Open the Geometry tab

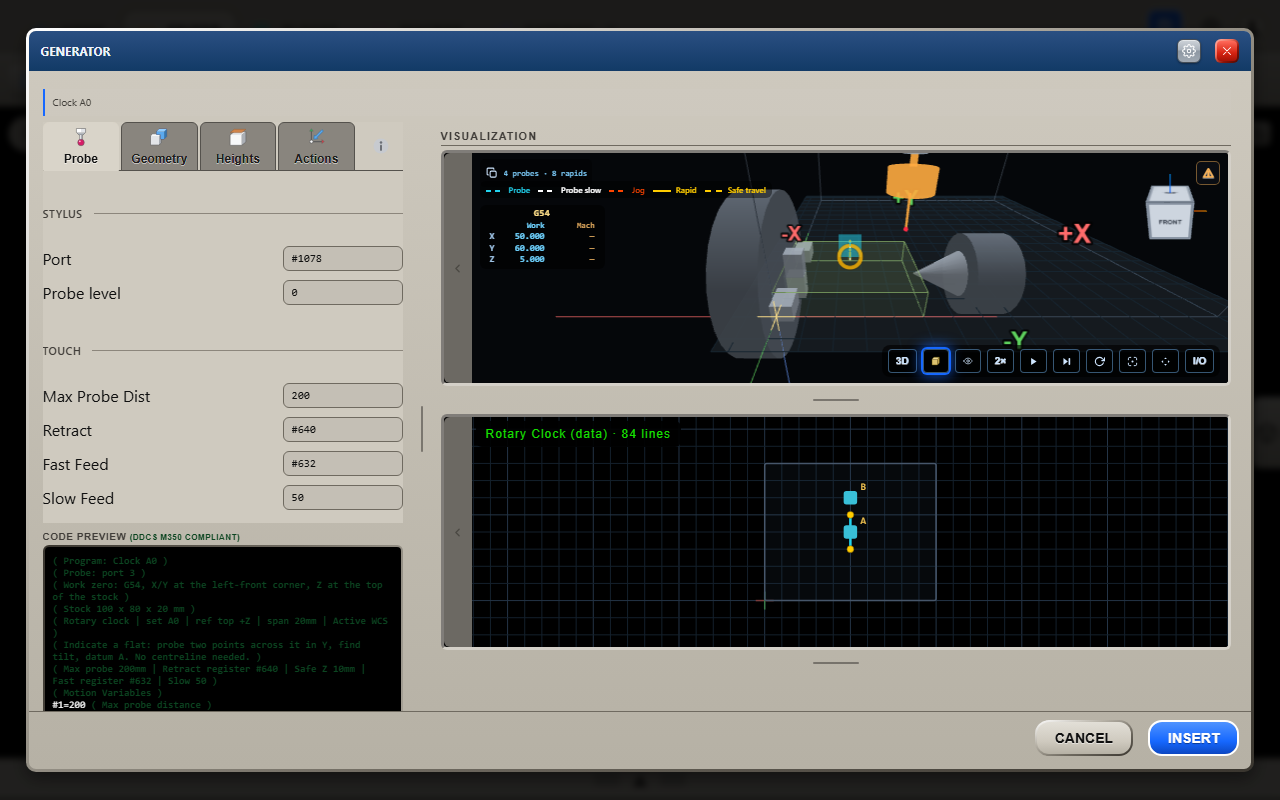coord(159,146)
